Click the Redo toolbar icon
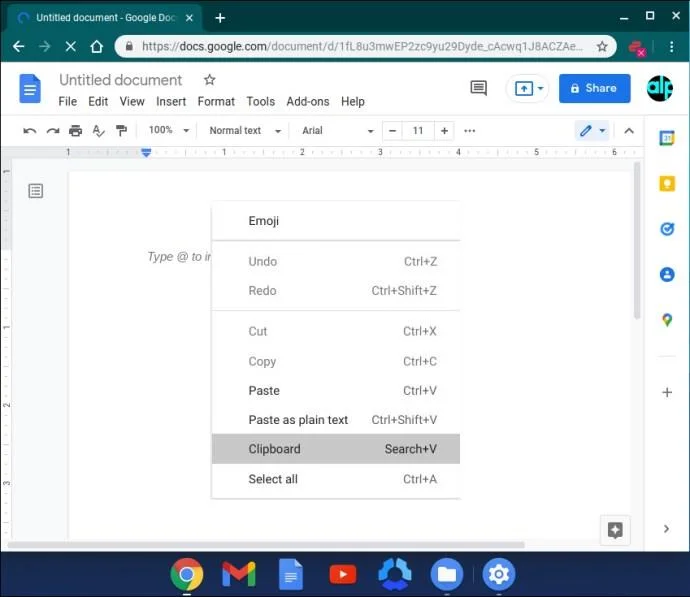 click(53, 131)
